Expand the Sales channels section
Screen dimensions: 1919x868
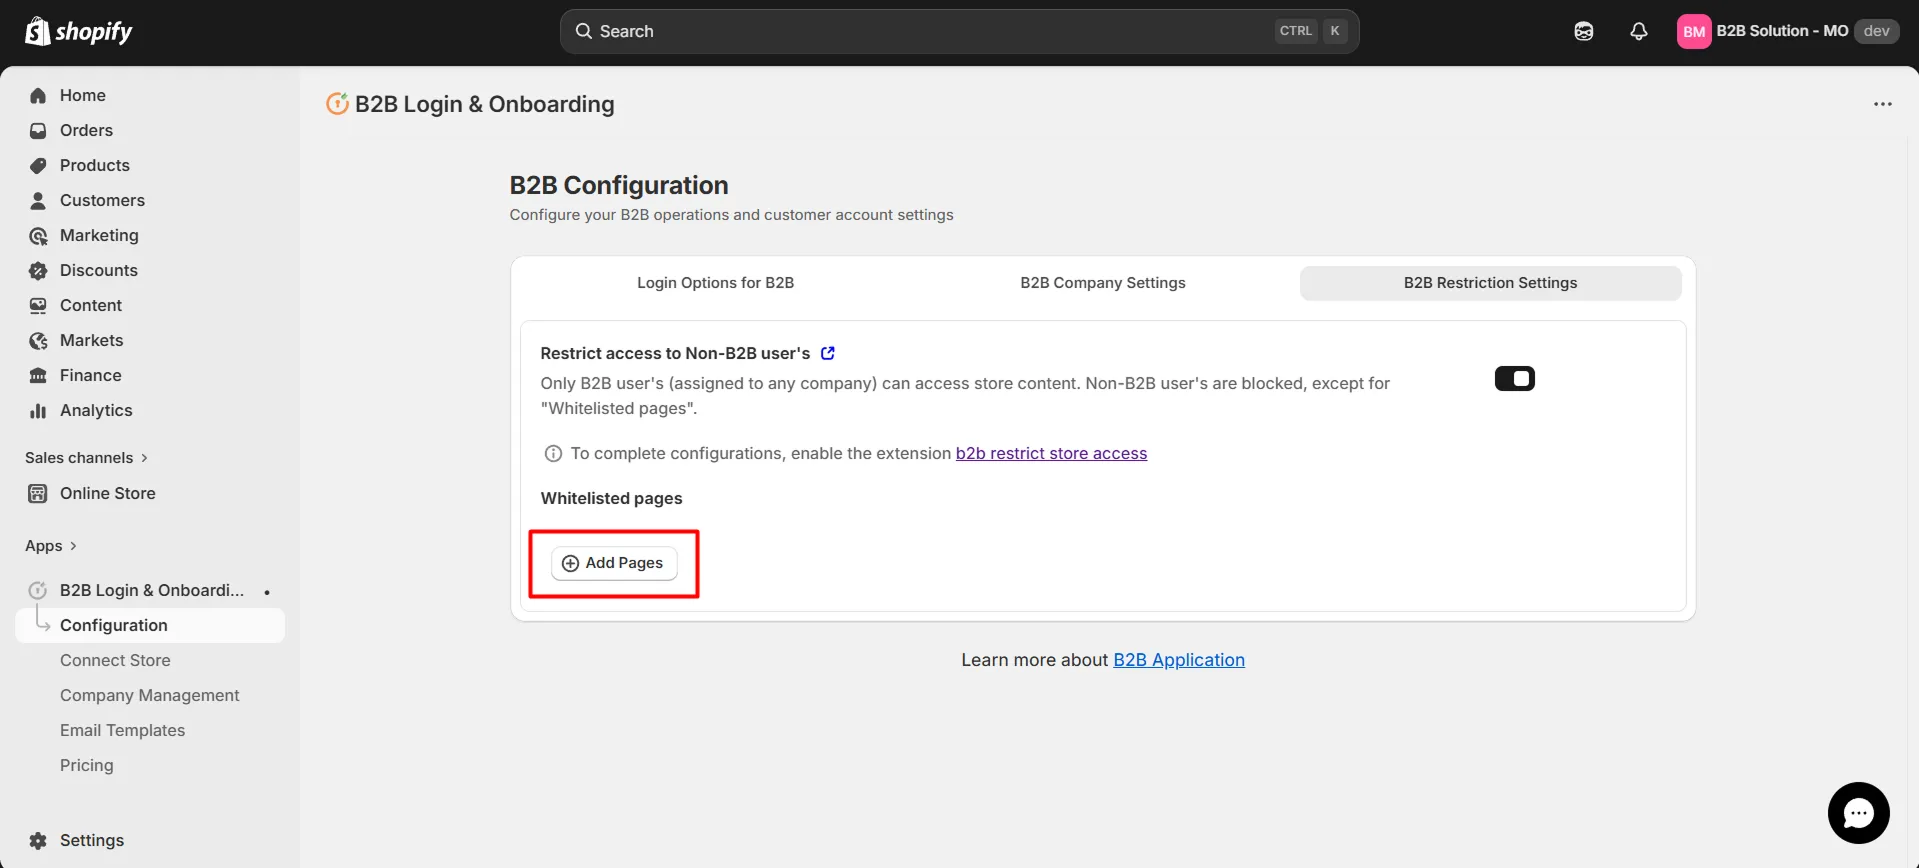tap(87, 457)
